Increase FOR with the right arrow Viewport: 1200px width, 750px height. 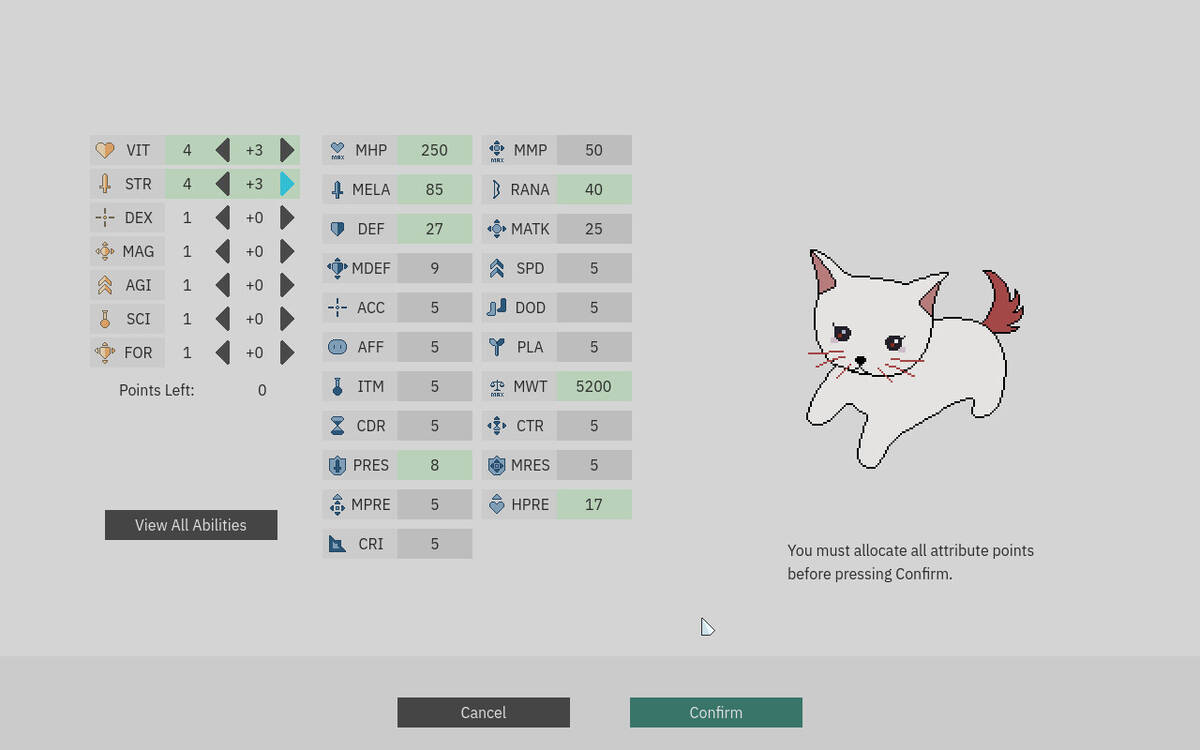[x=288, y=353]
